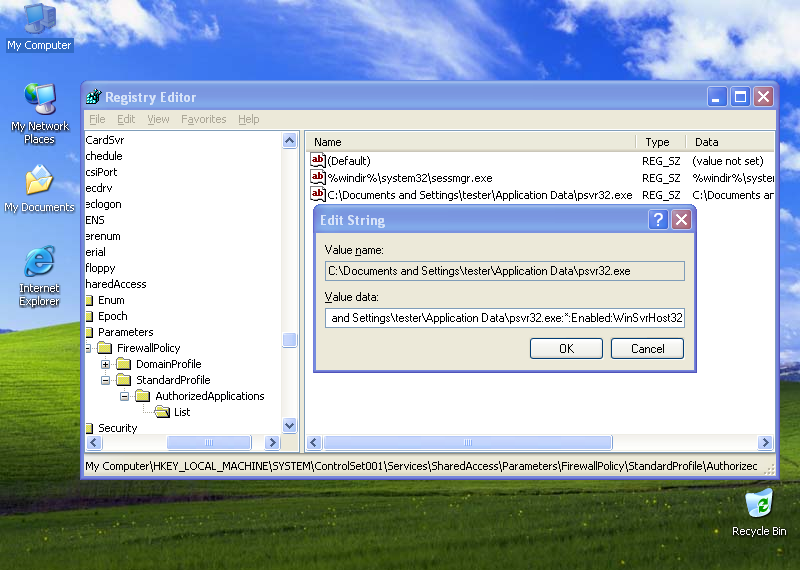Screen dimensions: 800x570
Task: Sort by the Data column header
Action: click(730, 142)
